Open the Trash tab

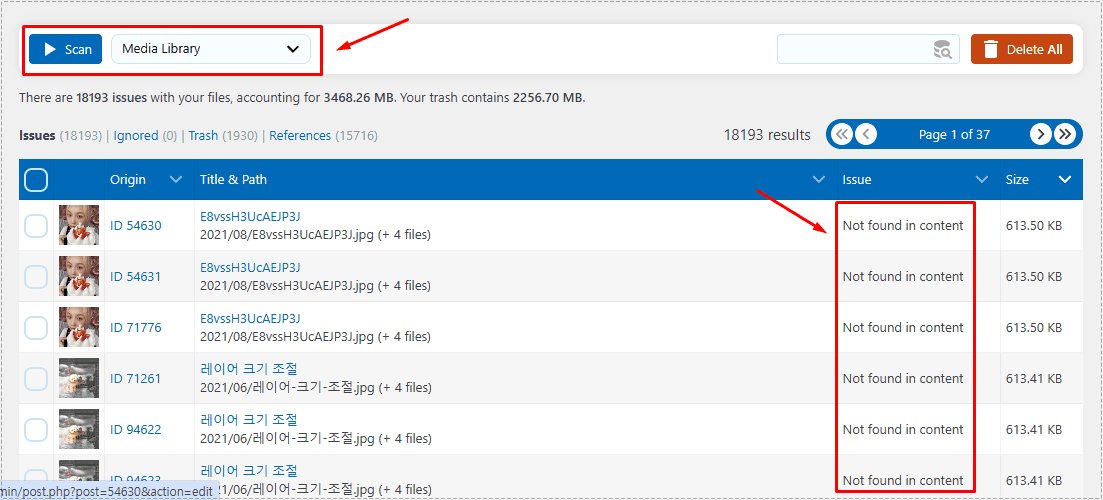pyautogui.click(x=203, y=136)
